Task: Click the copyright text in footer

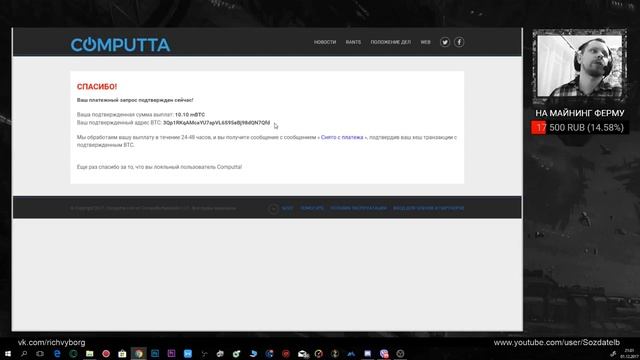Action: point(153,208)
